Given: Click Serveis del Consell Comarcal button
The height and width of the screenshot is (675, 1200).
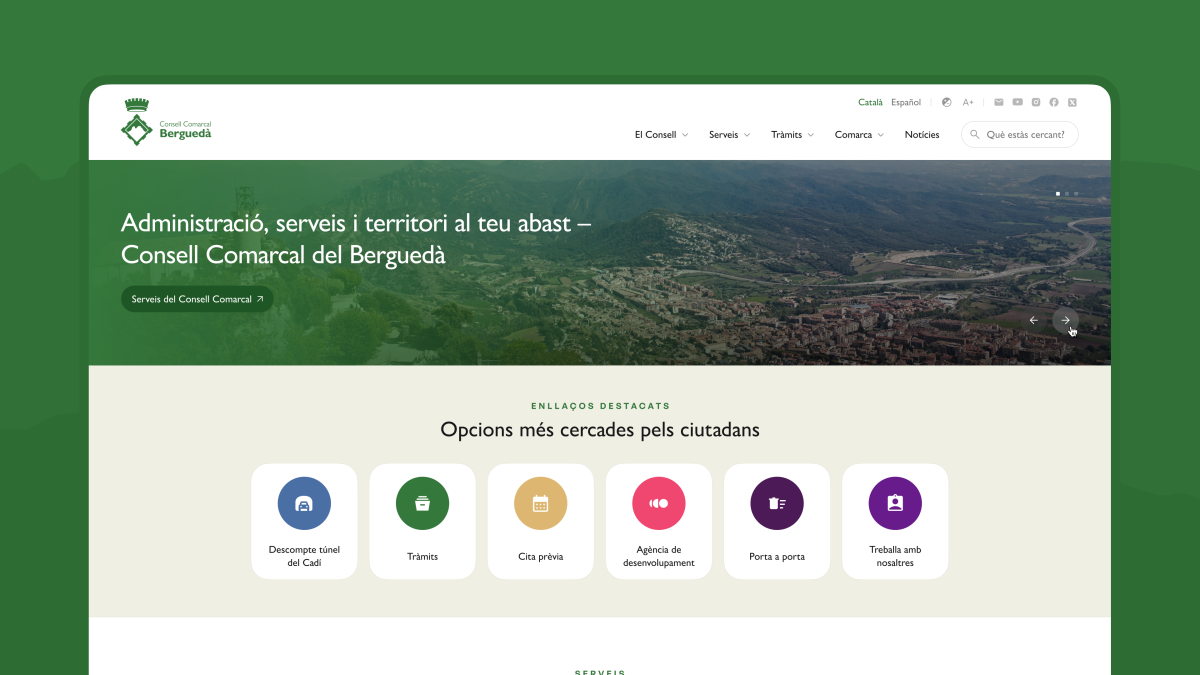Looking at the screenshot, I should click(197, 299).
